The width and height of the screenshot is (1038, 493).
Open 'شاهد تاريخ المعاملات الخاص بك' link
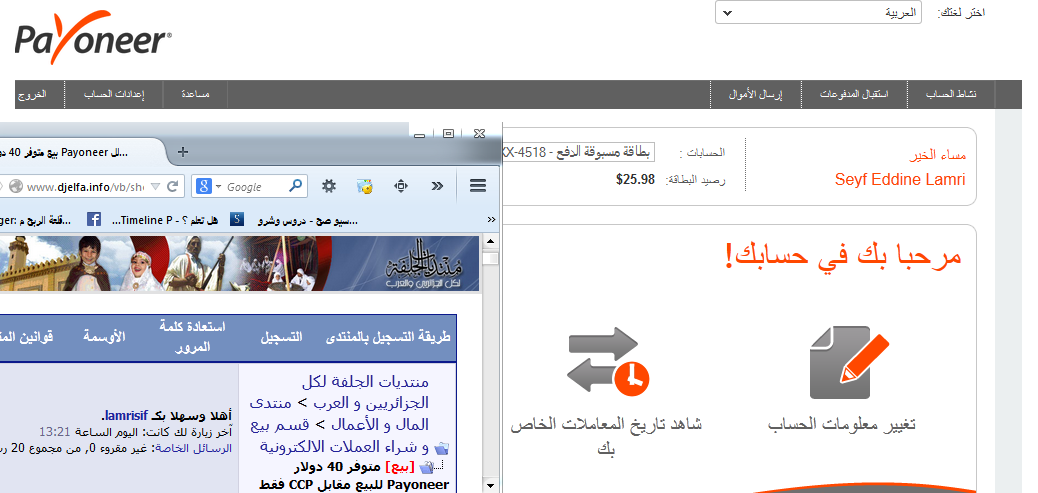606,437
